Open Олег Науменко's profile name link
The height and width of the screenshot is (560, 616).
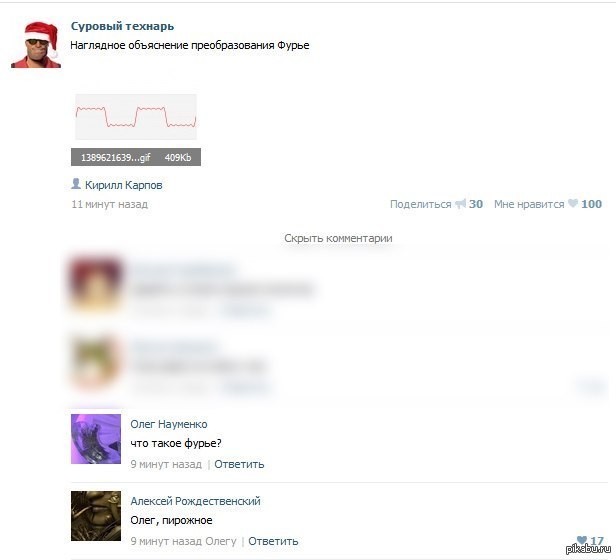coord(169,424)
